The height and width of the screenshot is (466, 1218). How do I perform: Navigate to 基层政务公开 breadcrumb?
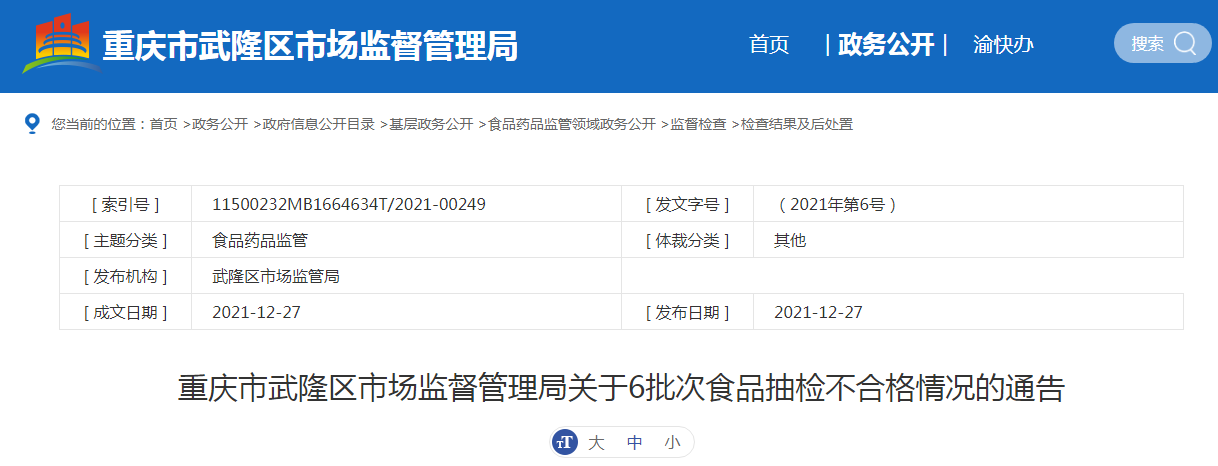click(x=431, y=124)
